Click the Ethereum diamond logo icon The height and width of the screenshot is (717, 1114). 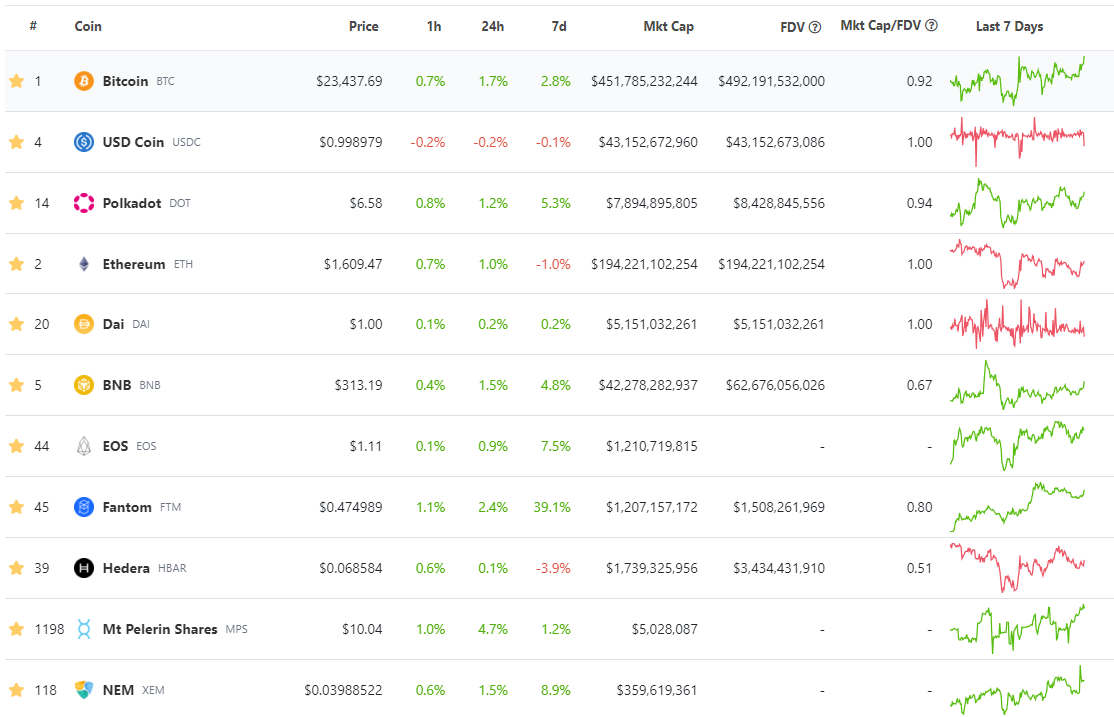84,264
